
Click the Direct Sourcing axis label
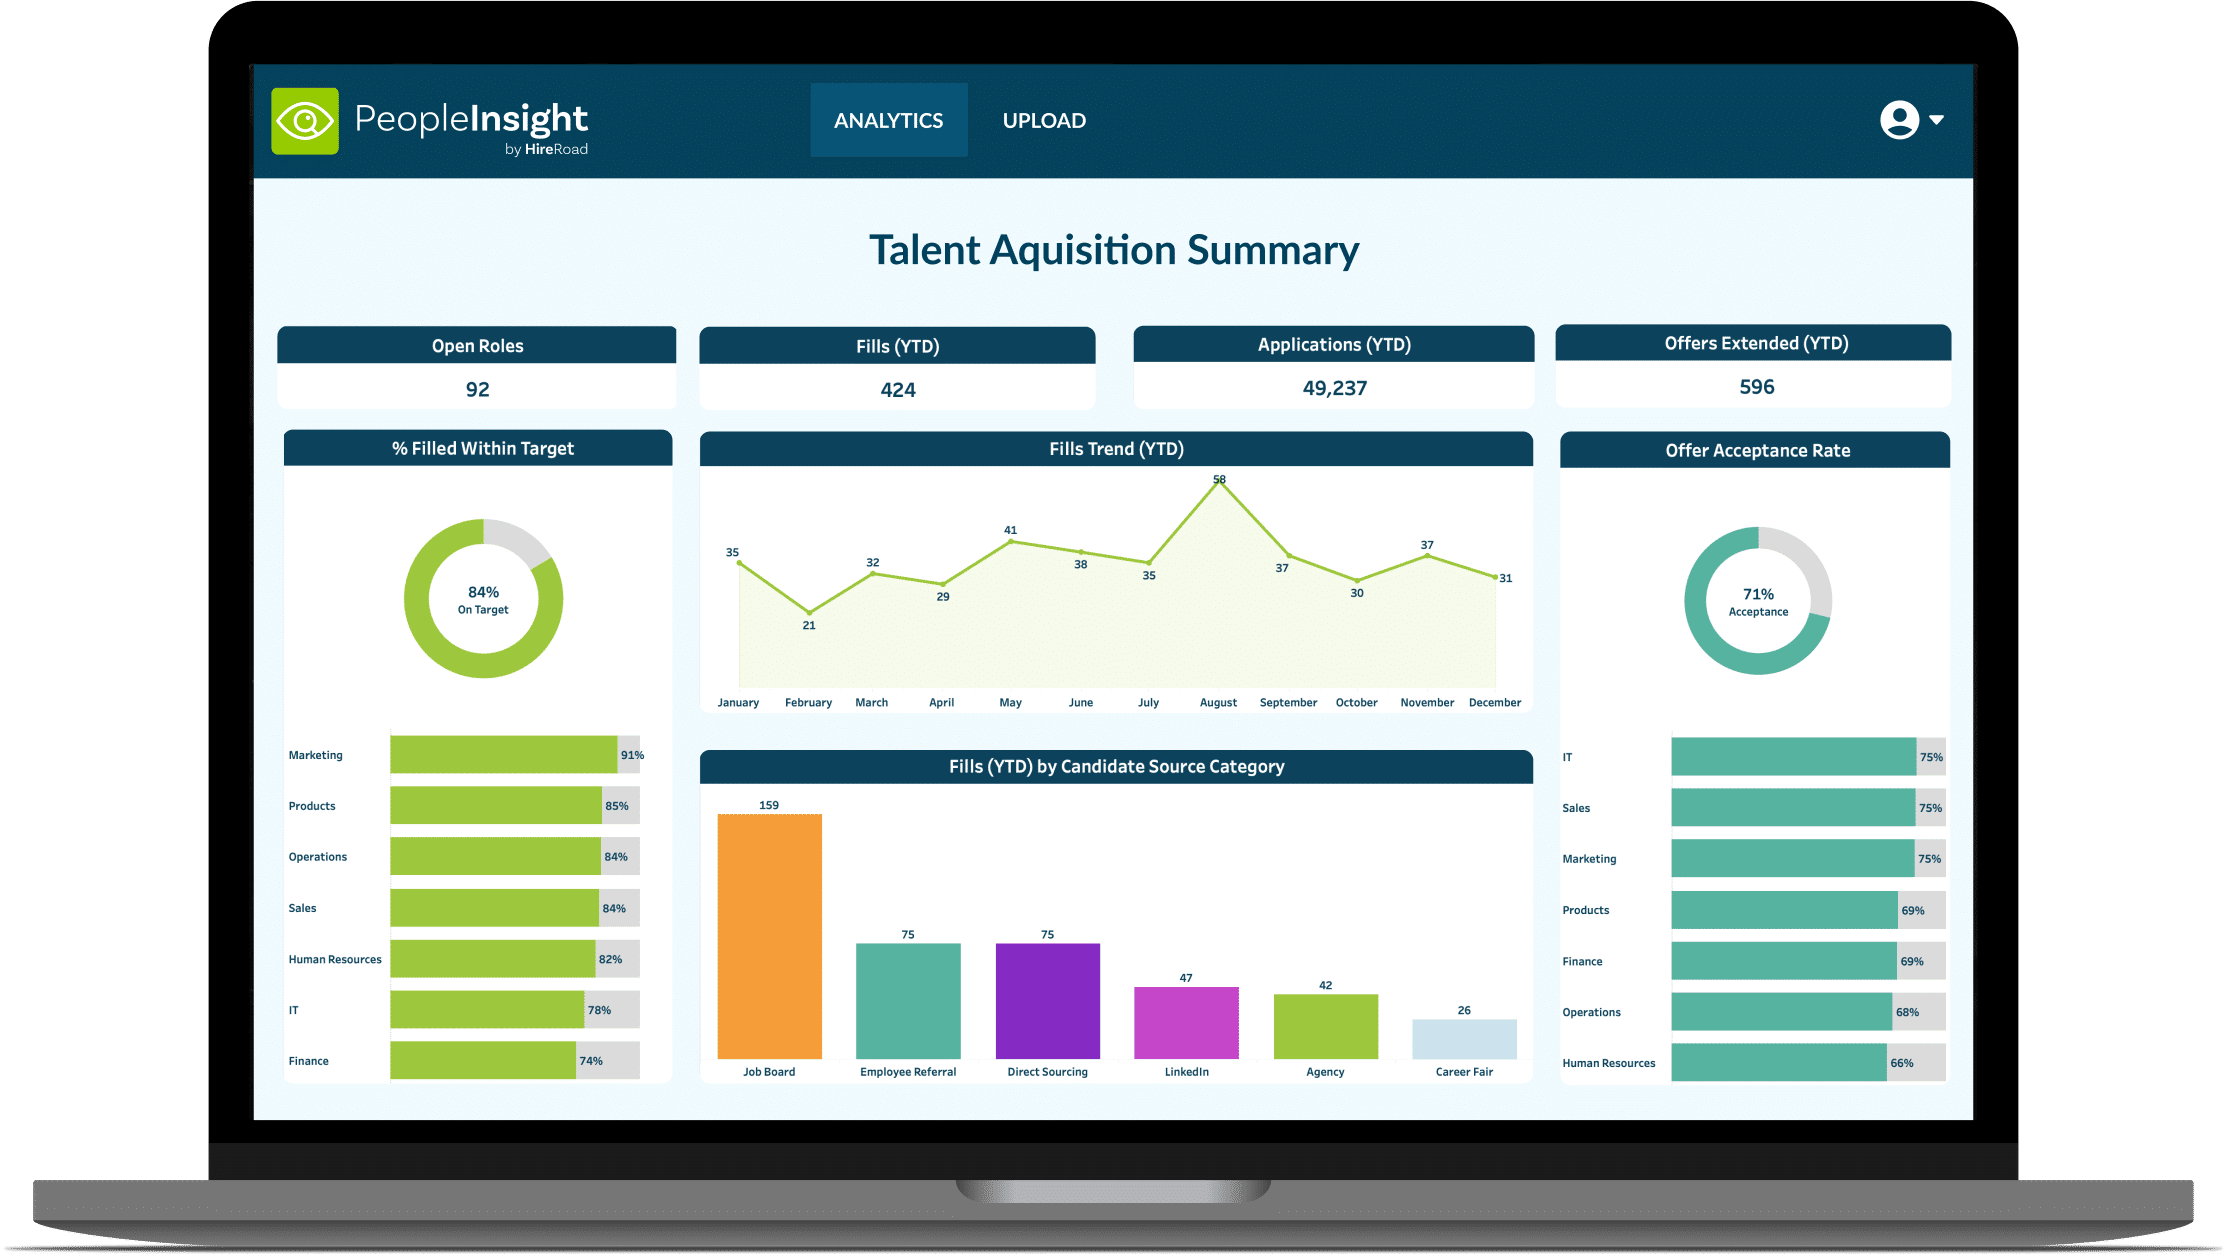[1047, 1072]
